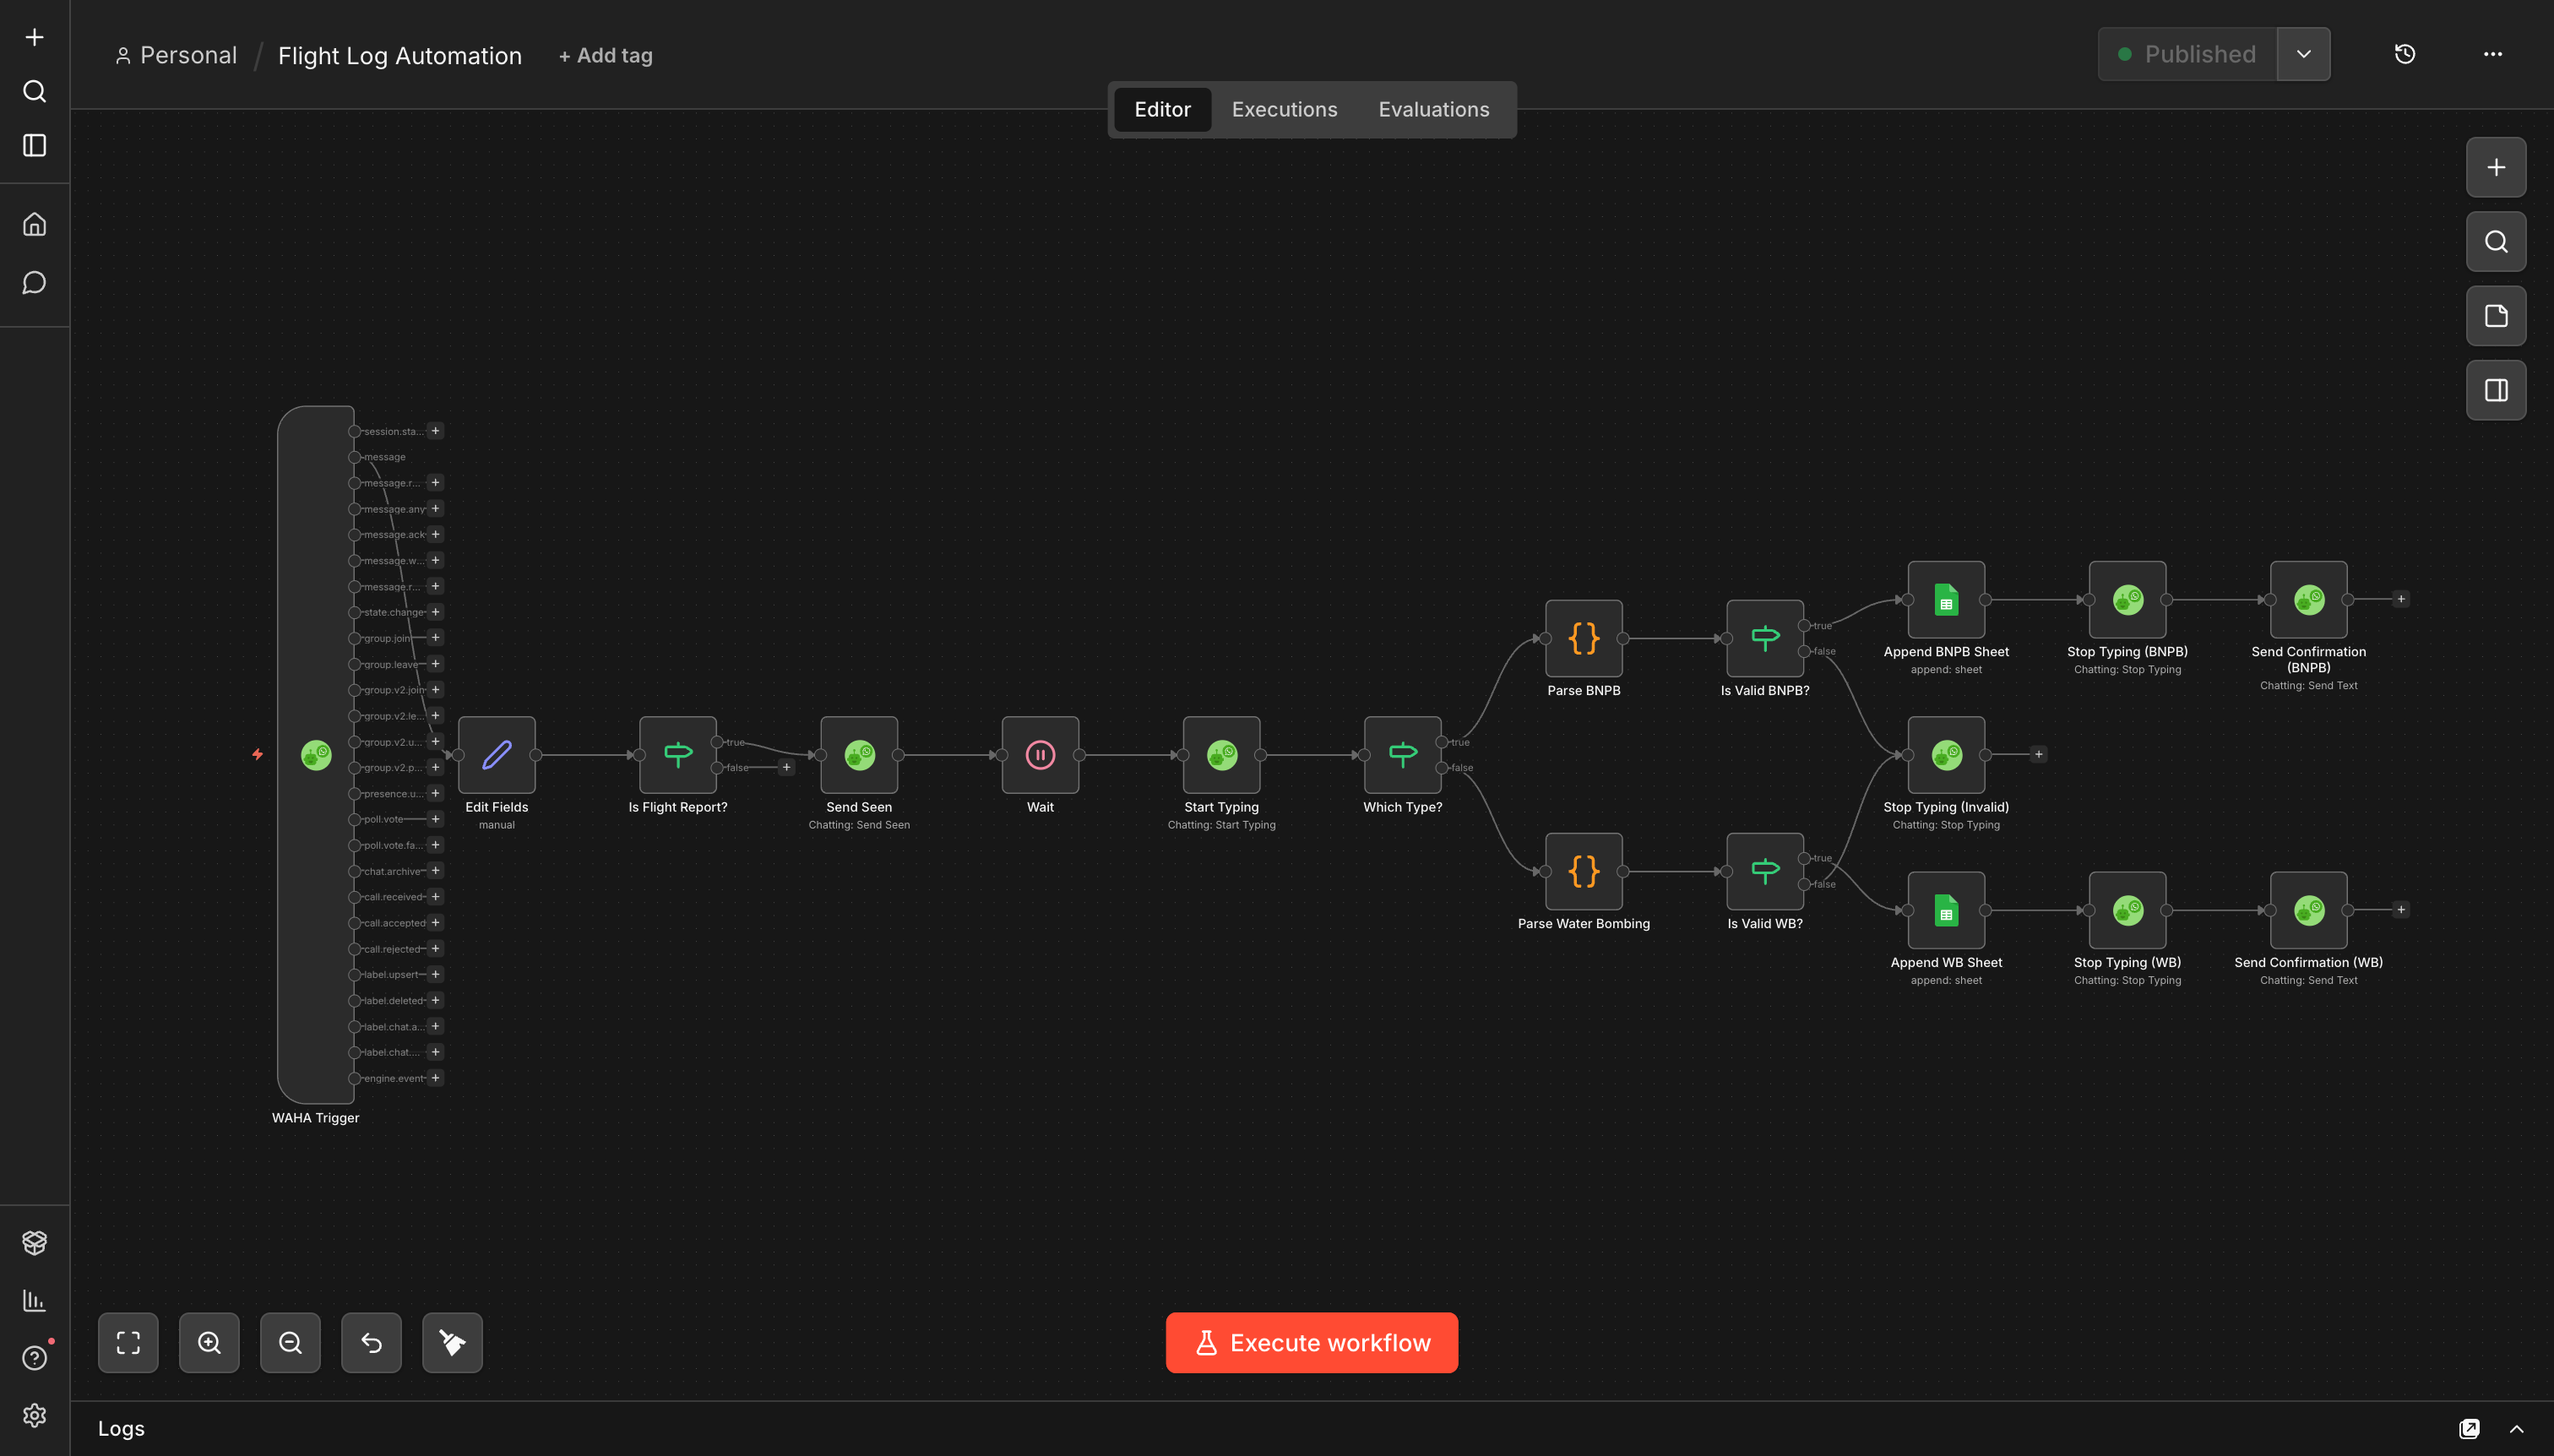Screen dimensions: 2554x1456
Task: Open the chat icon in sidebar
Action: (x=35, y=283)
